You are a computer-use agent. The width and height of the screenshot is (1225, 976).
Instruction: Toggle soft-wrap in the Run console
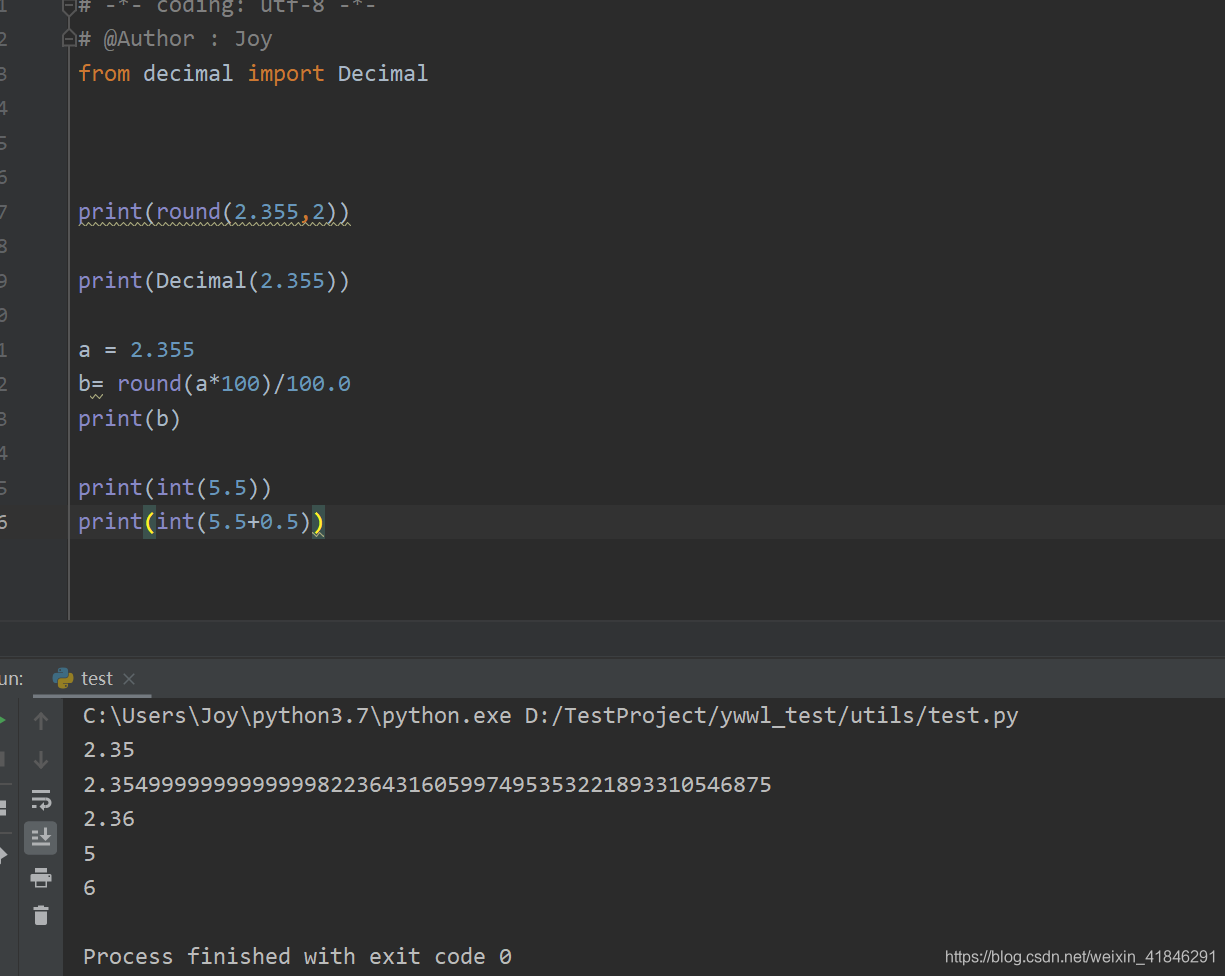coord(41,799)
